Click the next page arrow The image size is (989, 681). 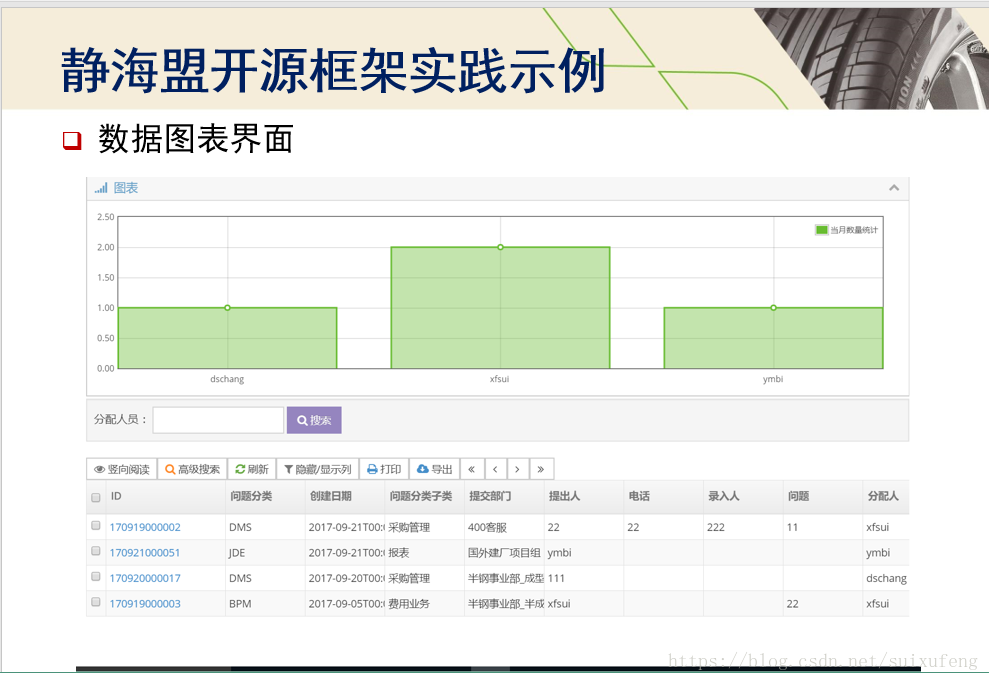point(517,468)
